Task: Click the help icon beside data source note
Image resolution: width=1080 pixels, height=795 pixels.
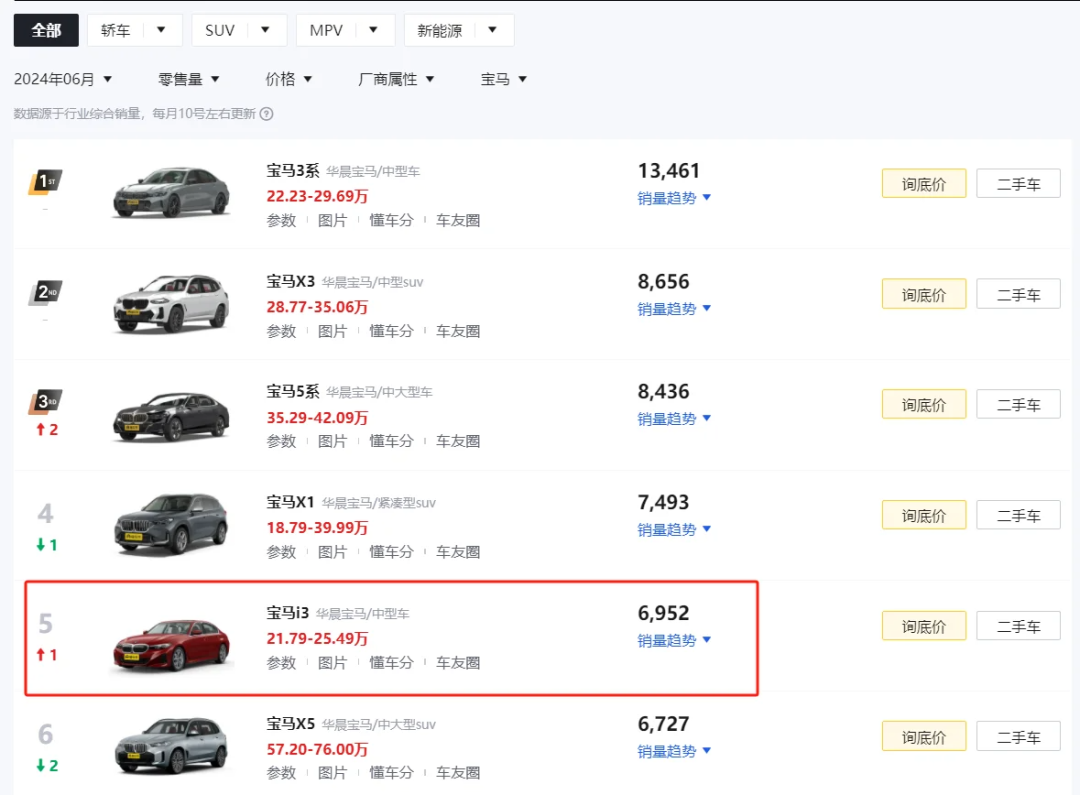Action: (x=267, y=114)
